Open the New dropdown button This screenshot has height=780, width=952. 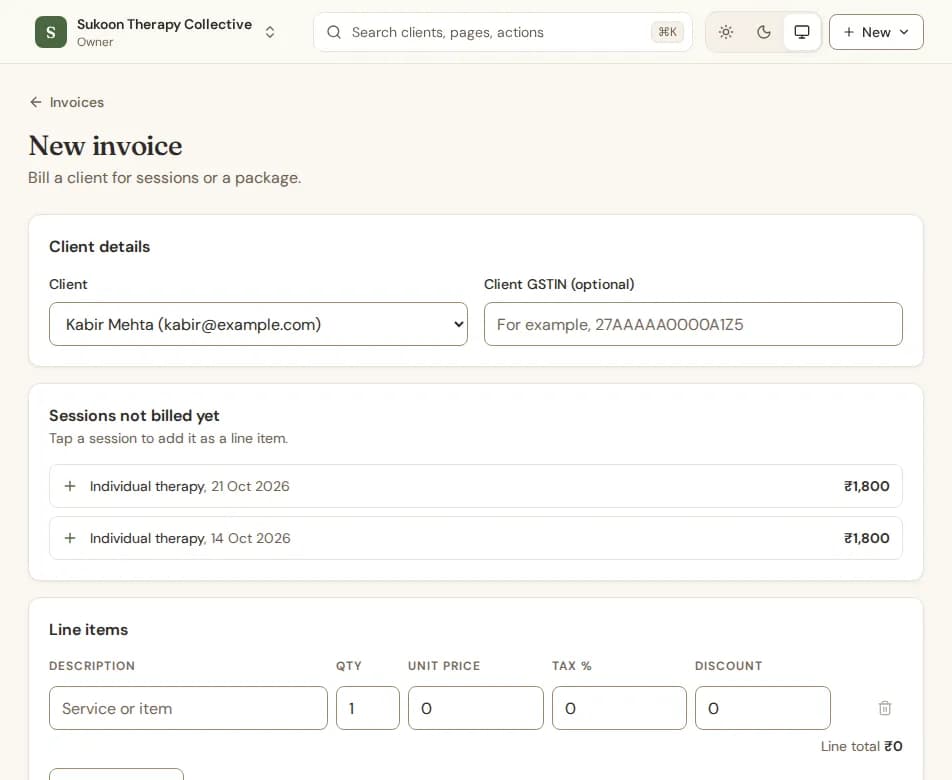[876, 32]
